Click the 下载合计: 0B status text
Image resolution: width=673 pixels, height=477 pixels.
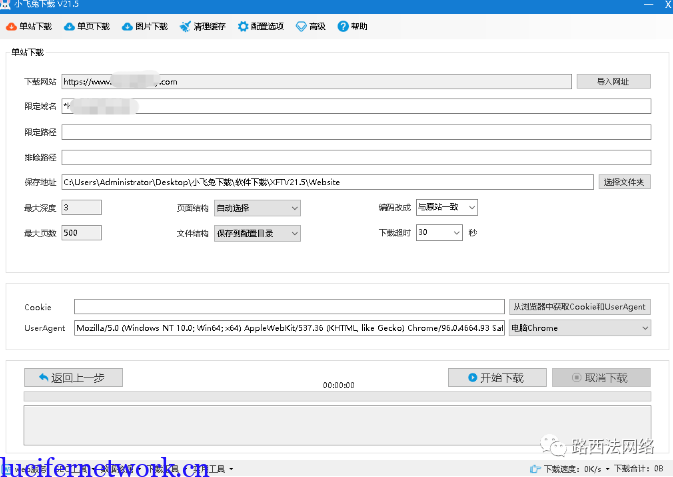[639, 469]
